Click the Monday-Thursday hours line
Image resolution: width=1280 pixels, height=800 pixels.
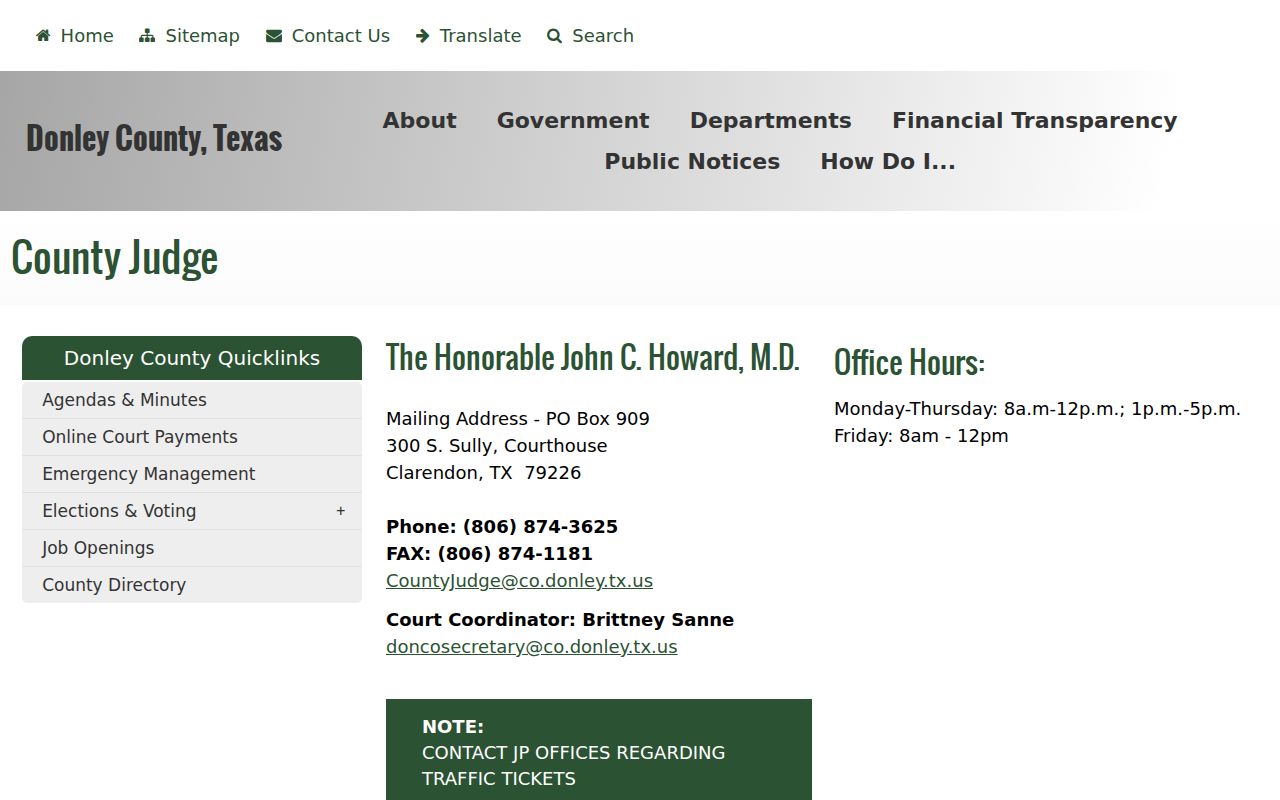pyautogui.click(x=1037, y=409)
